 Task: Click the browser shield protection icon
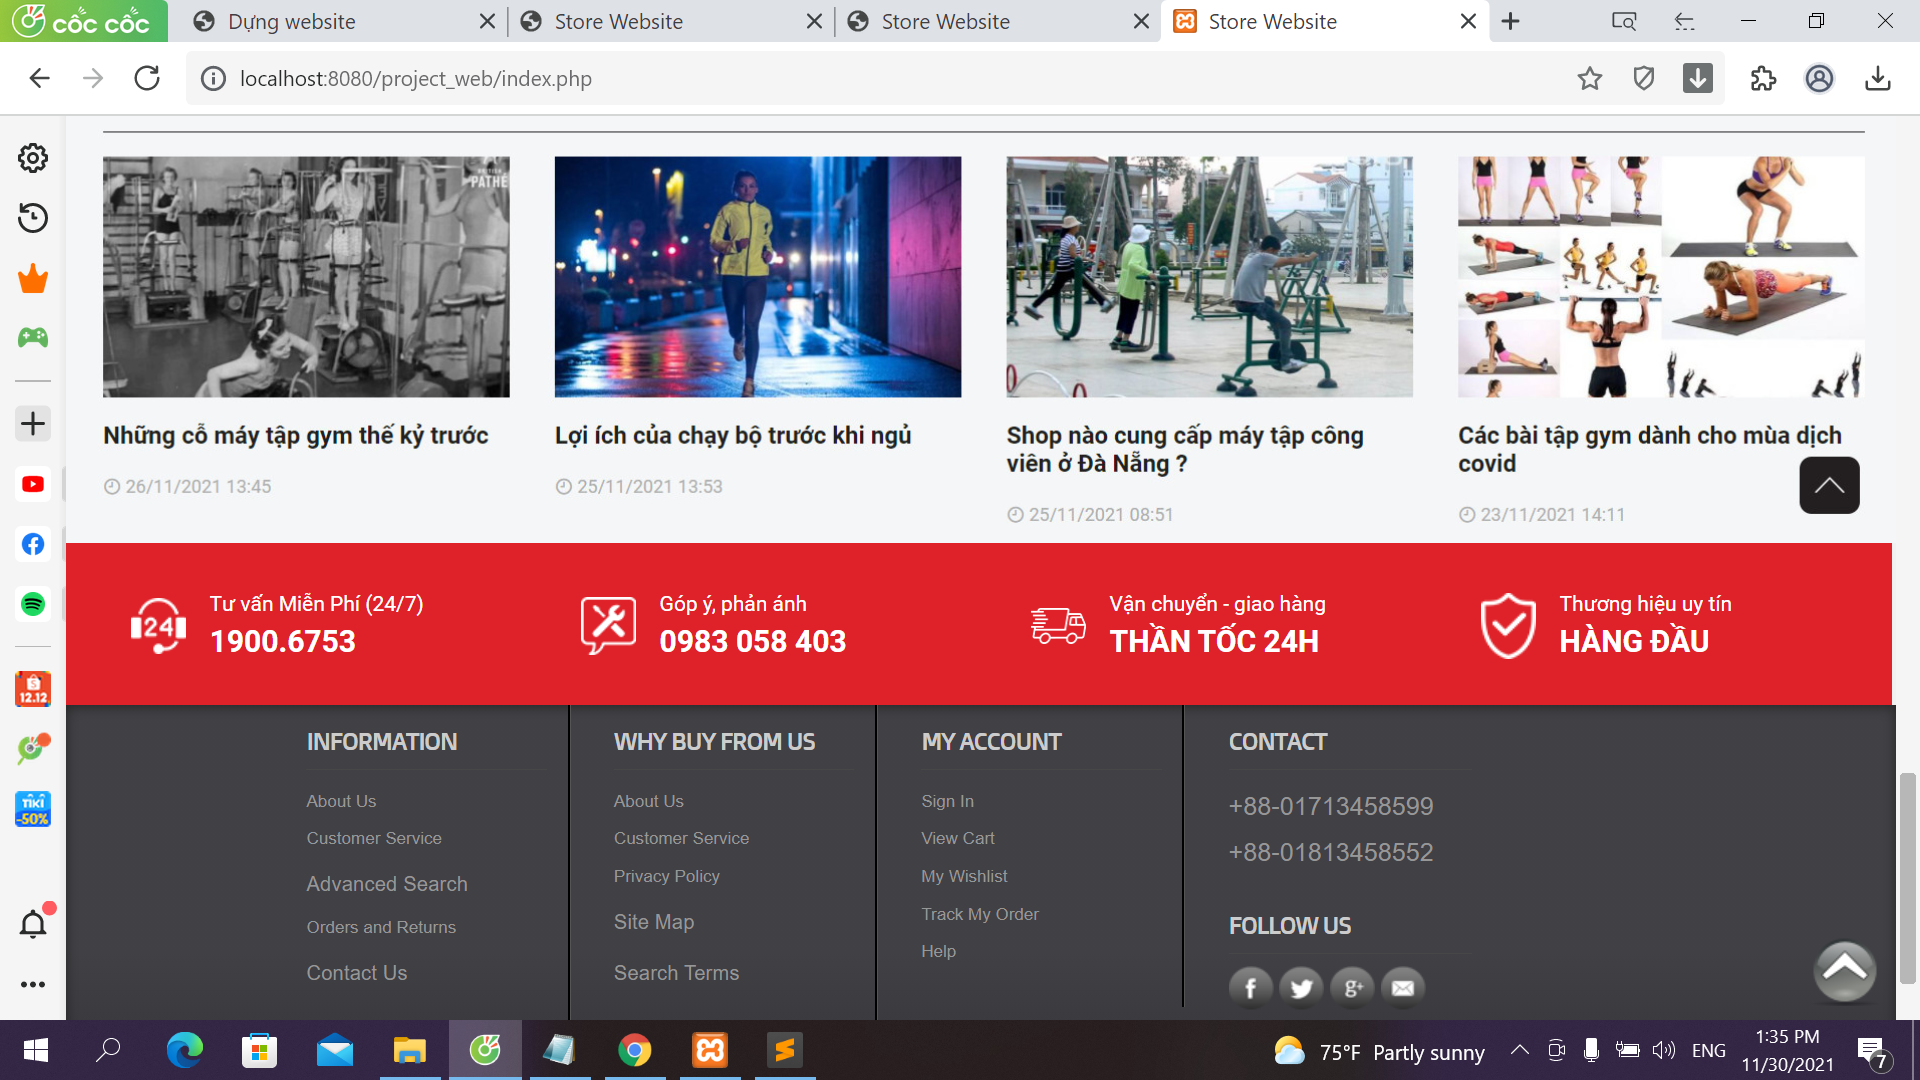(1643, 78)
